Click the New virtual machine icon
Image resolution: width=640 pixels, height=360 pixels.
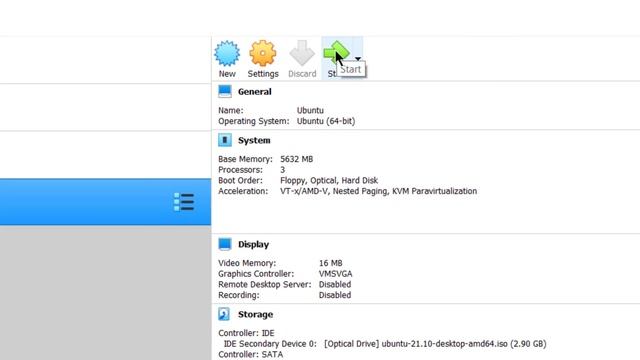[x=227, y=53]
